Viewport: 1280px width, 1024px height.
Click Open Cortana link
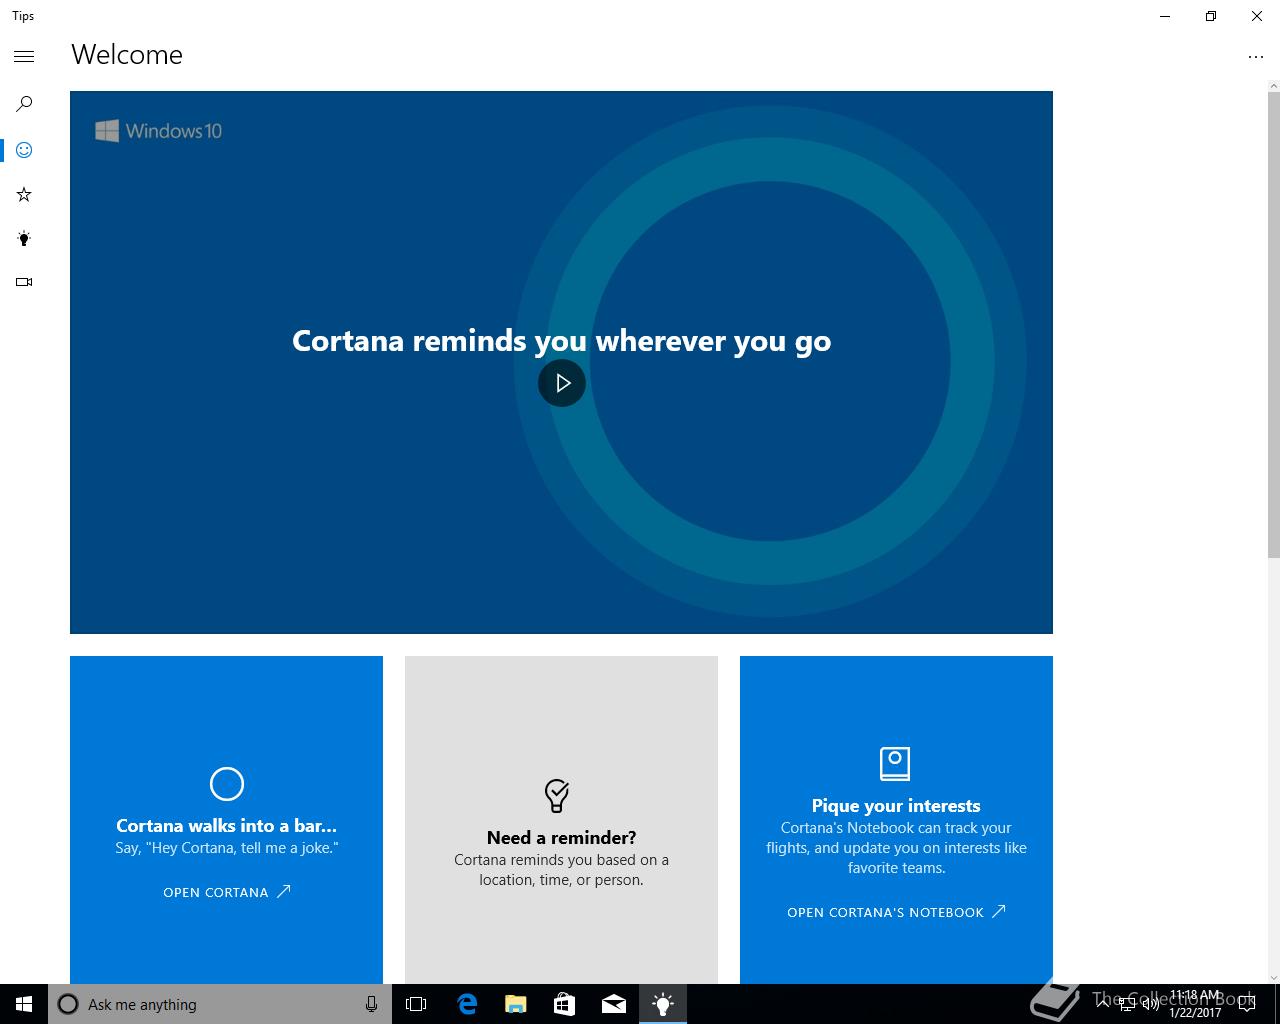click(227, 892)
